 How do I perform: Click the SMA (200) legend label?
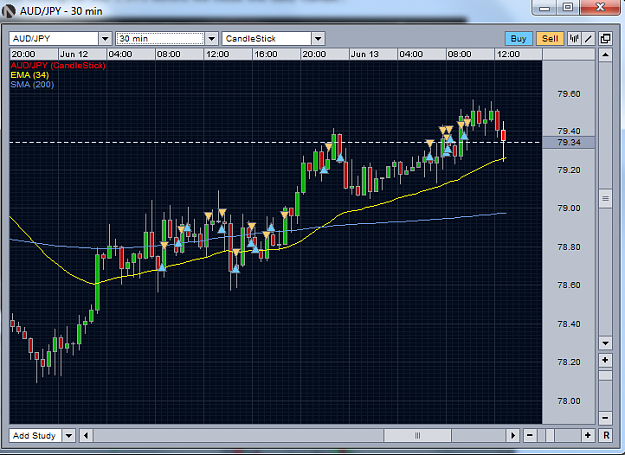click(x=32, y=84)
